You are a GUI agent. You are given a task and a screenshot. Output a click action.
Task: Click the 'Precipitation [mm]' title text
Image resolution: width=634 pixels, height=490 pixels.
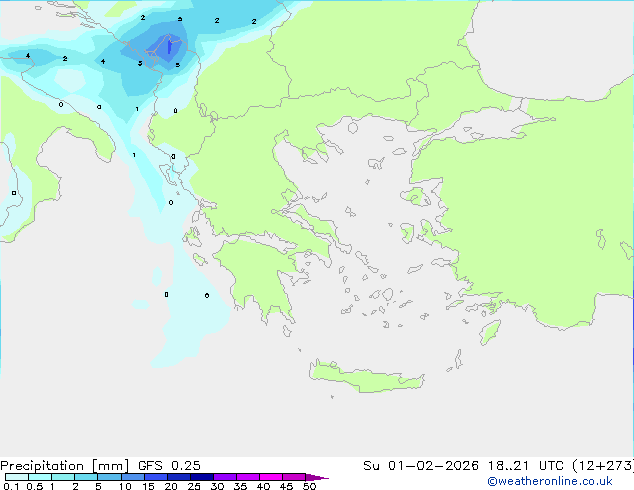(x=65, y=466)
